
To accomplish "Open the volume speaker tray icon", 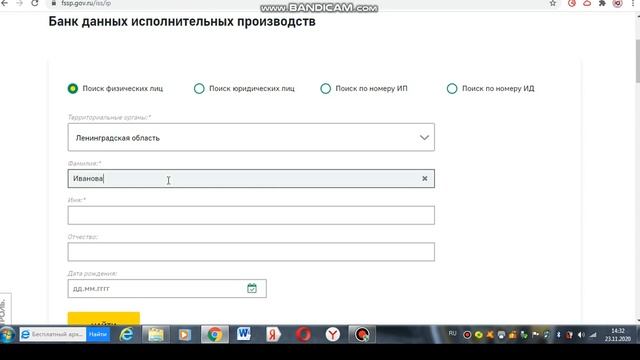I will (581, 335).
